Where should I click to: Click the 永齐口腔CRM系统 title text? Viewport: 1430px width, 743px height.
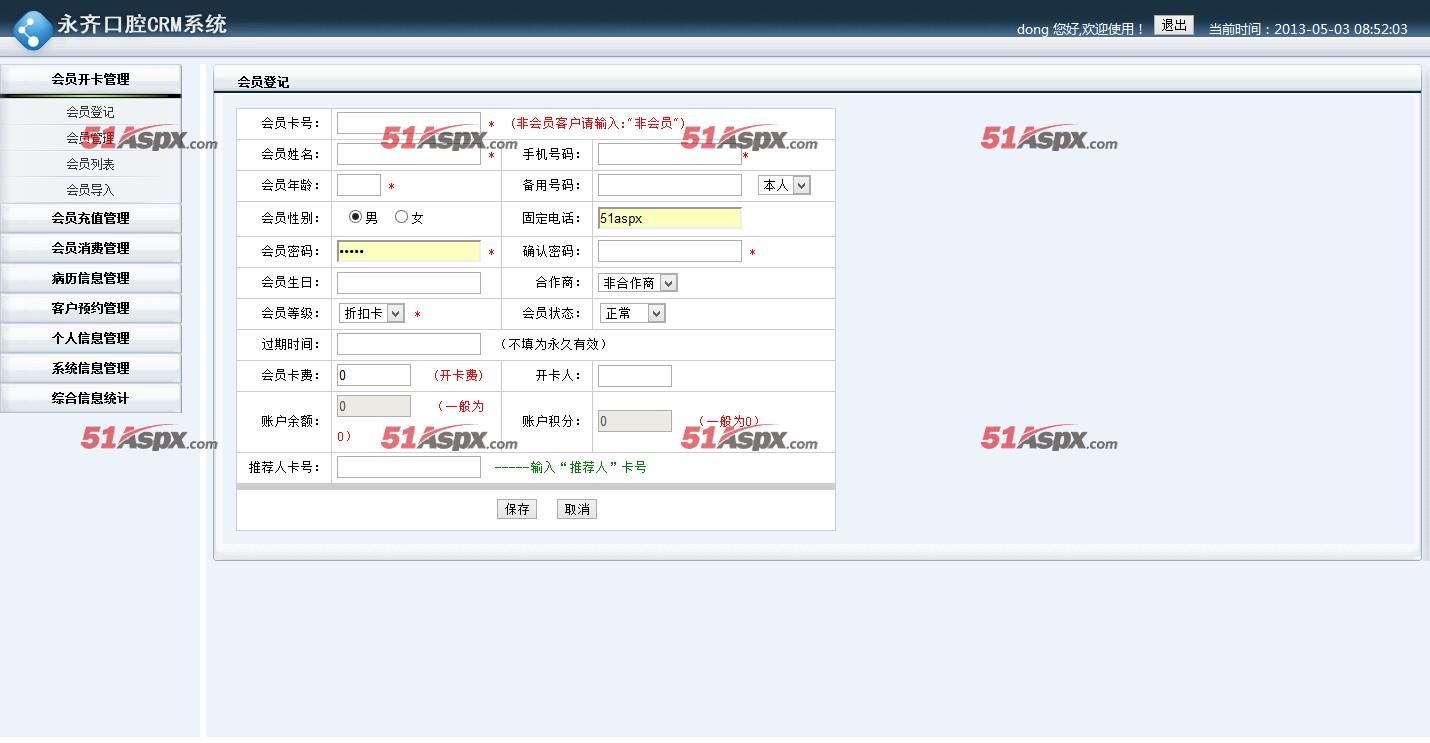click(142, 25)
